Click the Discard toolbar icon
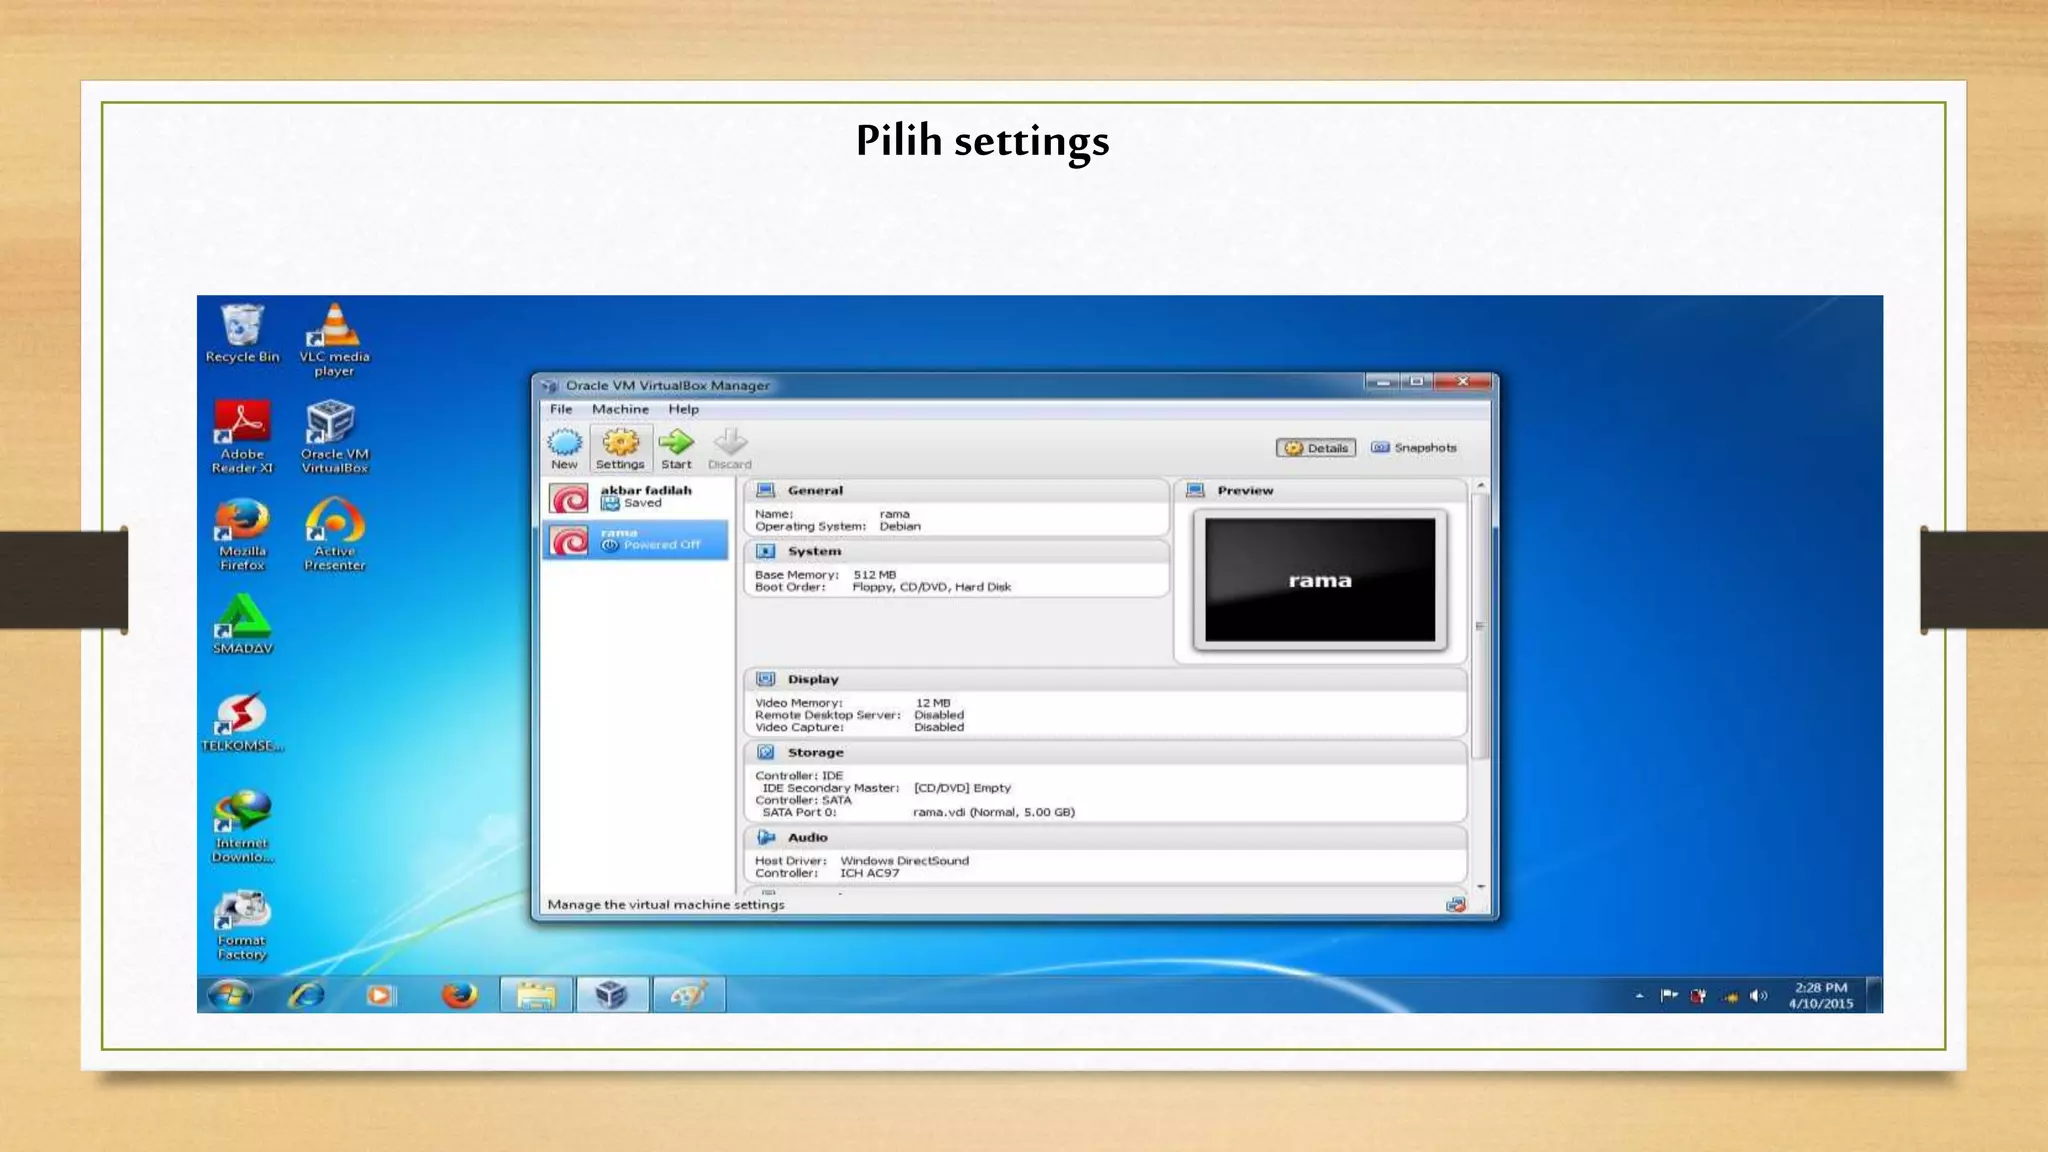The image size is (2048, 1152). tap(730, 448)
